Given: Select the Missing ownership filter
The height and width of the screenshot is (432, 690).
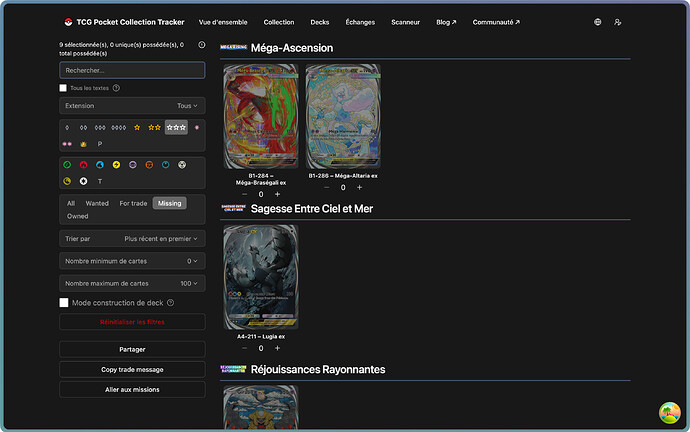Looking at the screenshot, I should point(169,203).
